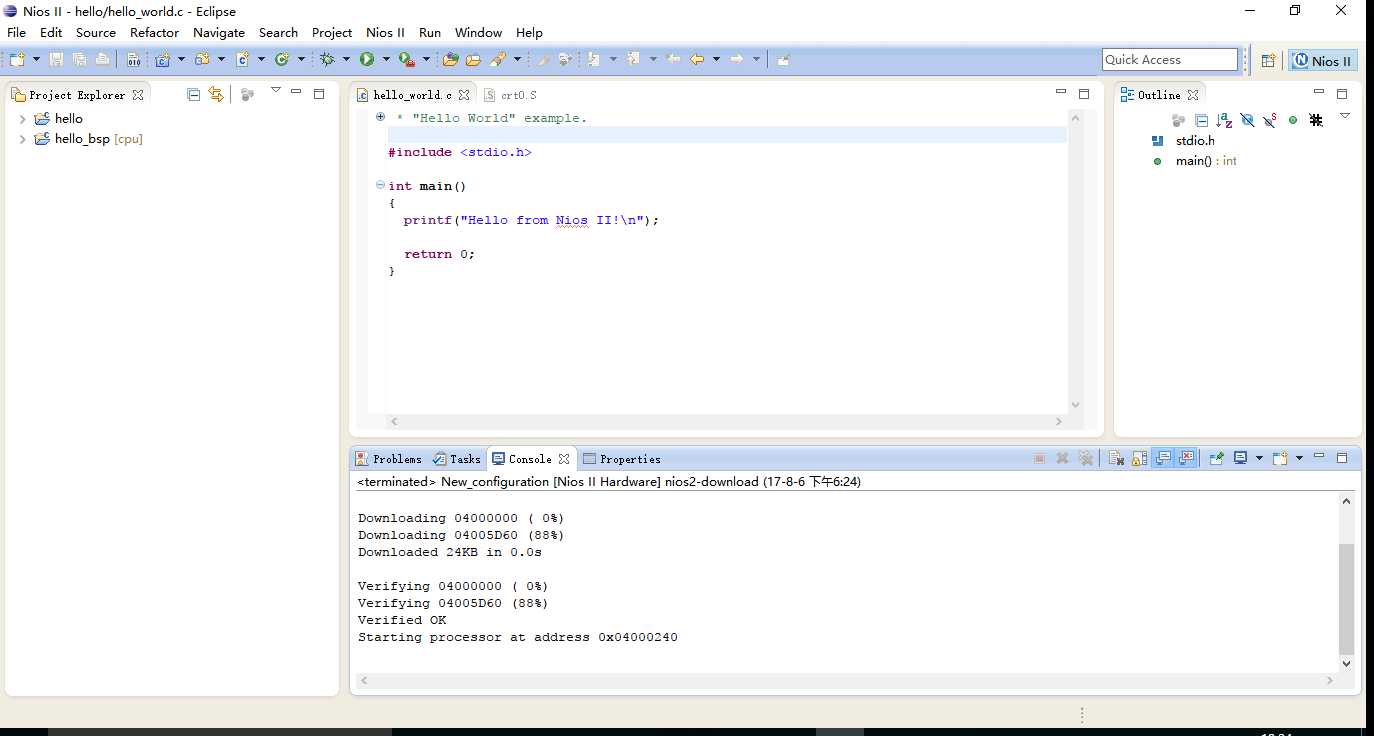Toggle Outline alphabetical sort
Screen dimensions: 1374x736
point(1224,120)
